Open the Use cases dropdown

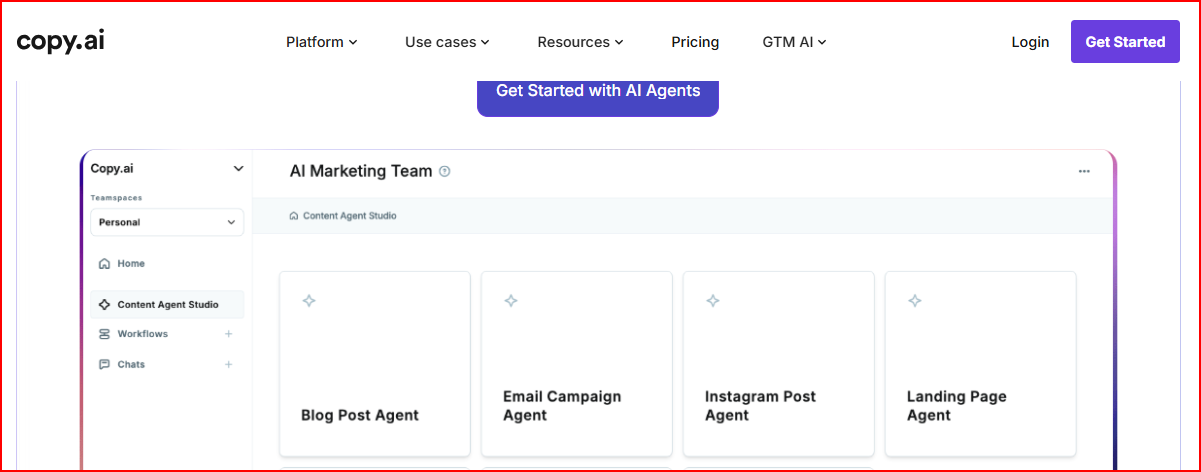(447, 42)
